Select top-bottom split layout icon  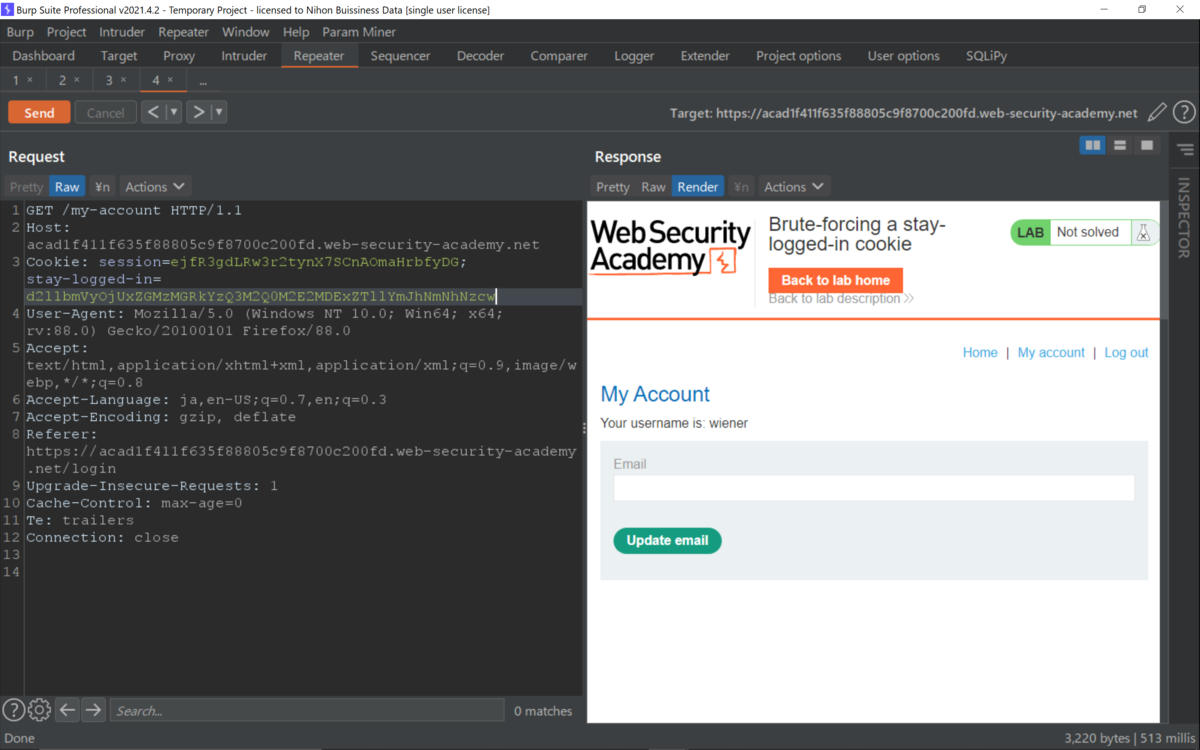pos(1120,146)
